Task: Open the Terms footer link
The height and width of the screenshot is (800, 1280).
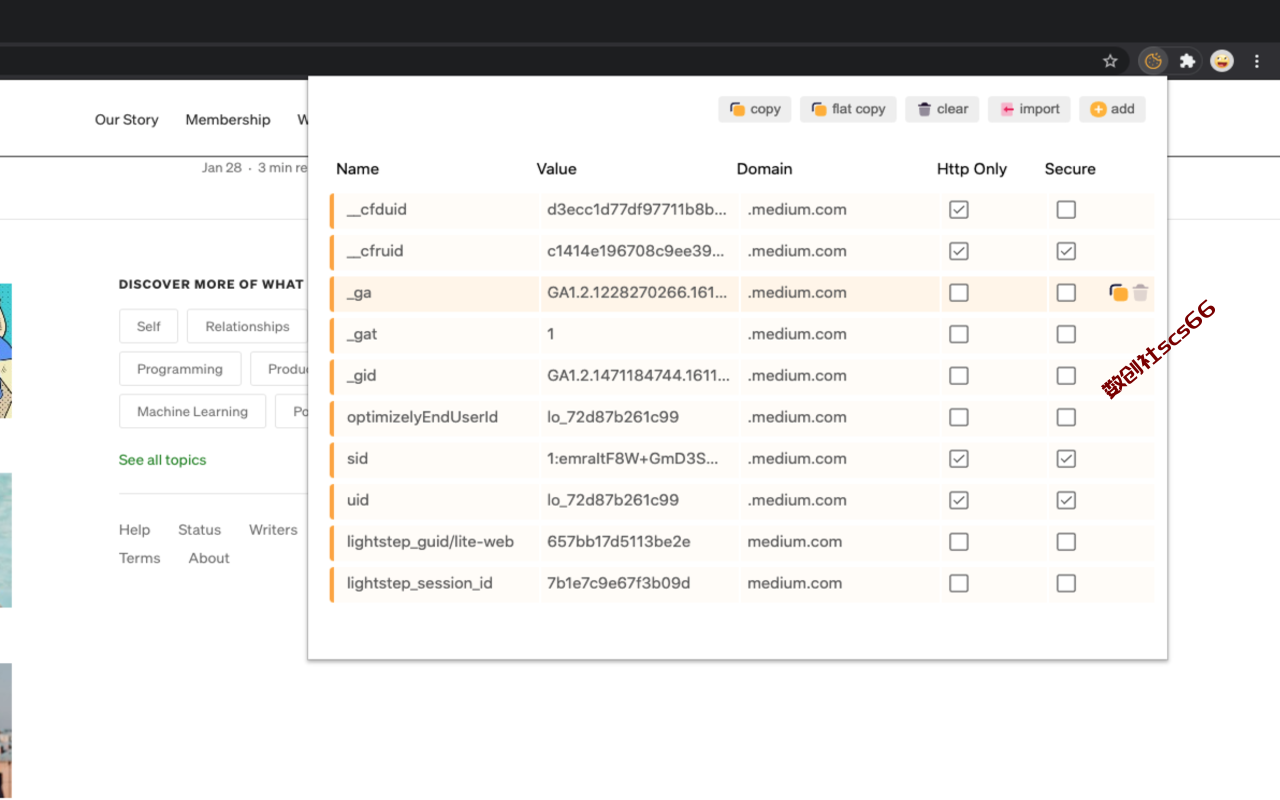Action: click(140, 558)
